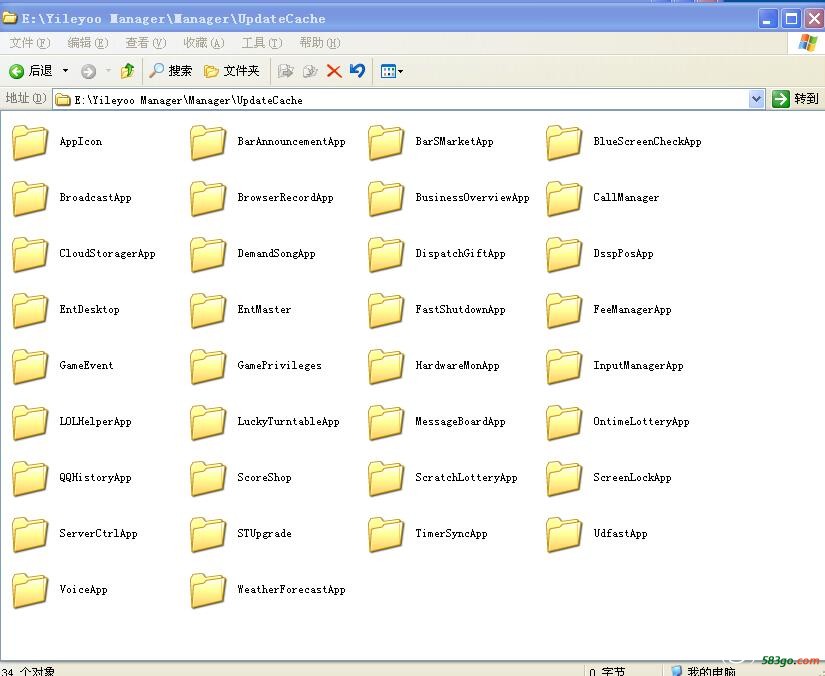Click the red Delete X icon

[334, 71]
